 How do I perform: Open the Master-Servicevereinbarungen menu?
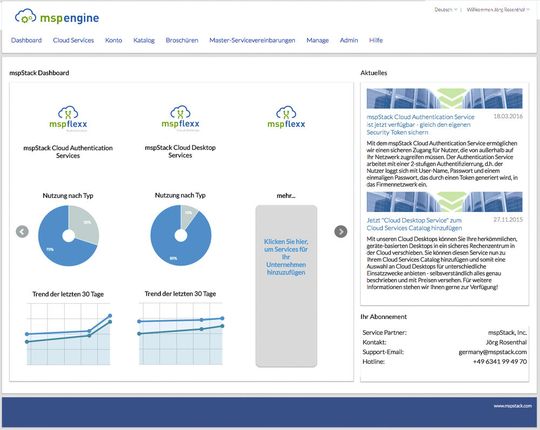tap(252, 40)
